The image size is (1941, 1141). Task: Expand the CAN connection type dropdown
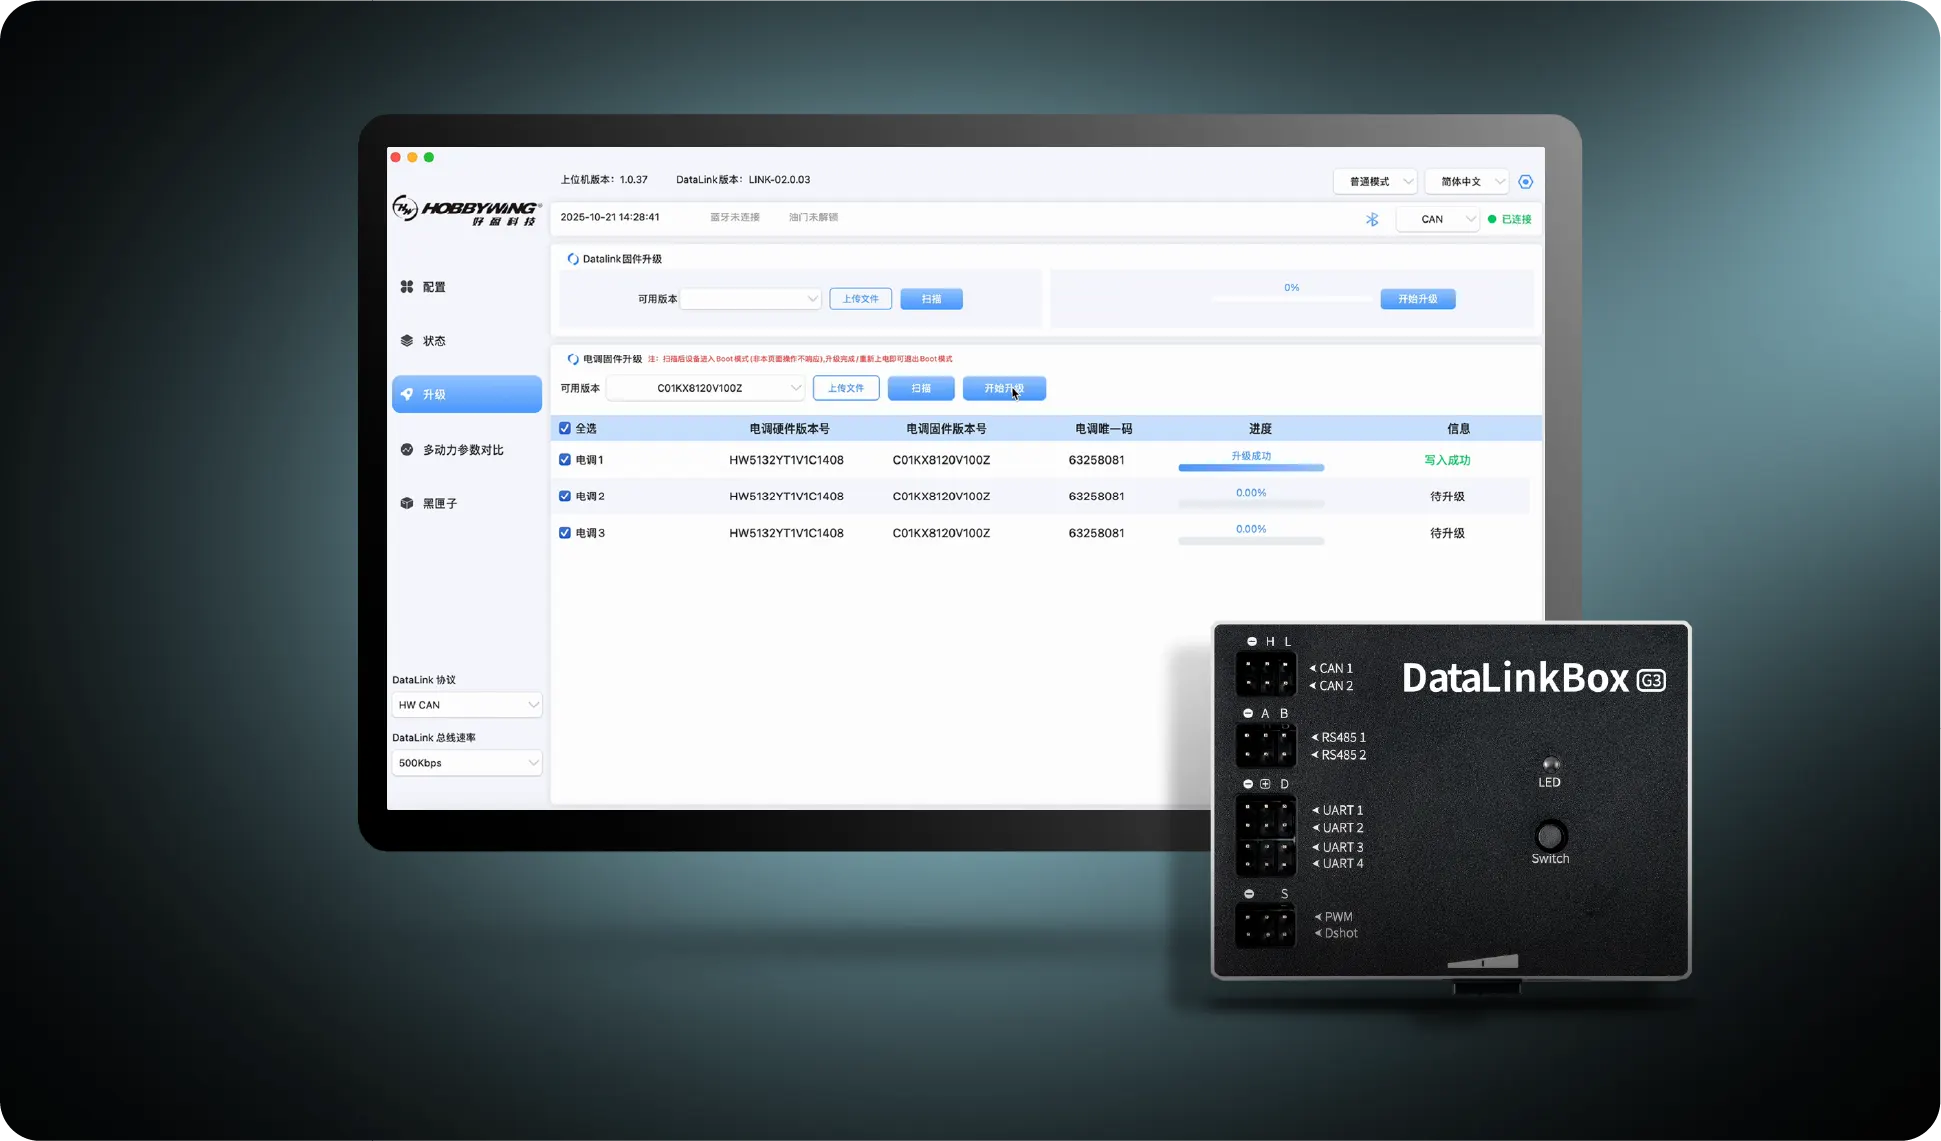pyautogui.click(x=1437, y=219)
